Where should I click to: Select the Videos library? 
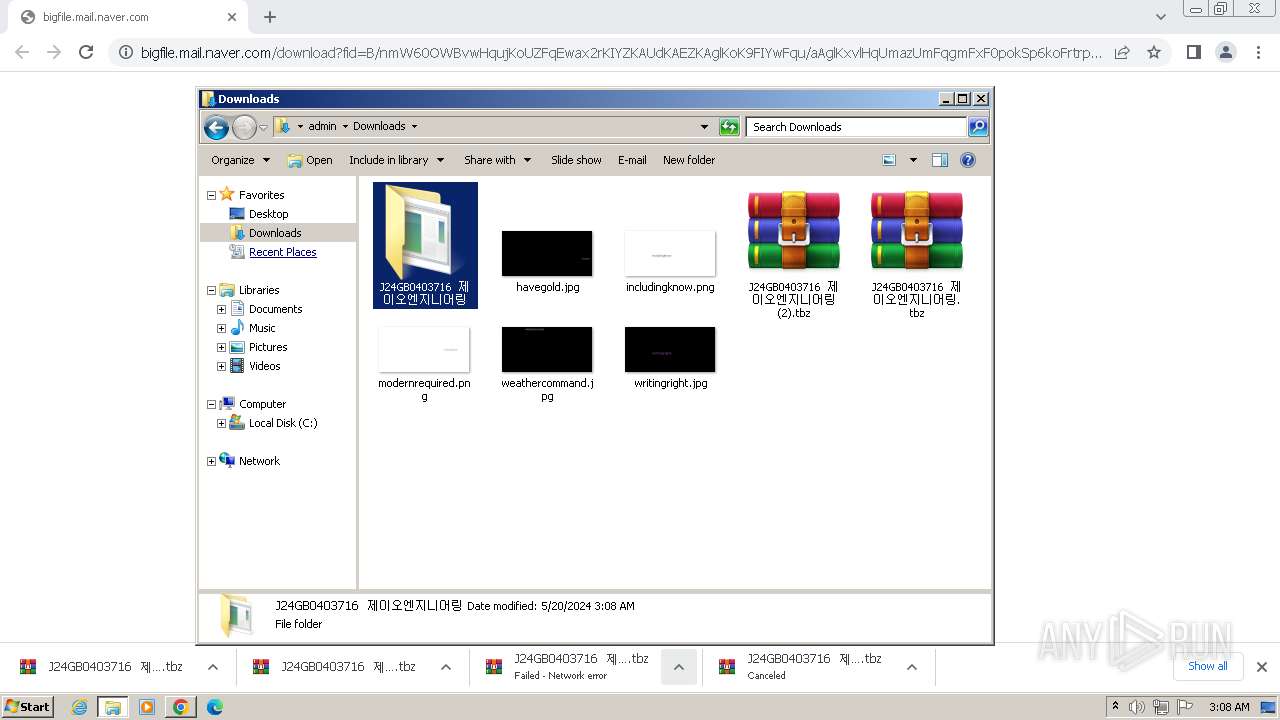pos(264,366)
